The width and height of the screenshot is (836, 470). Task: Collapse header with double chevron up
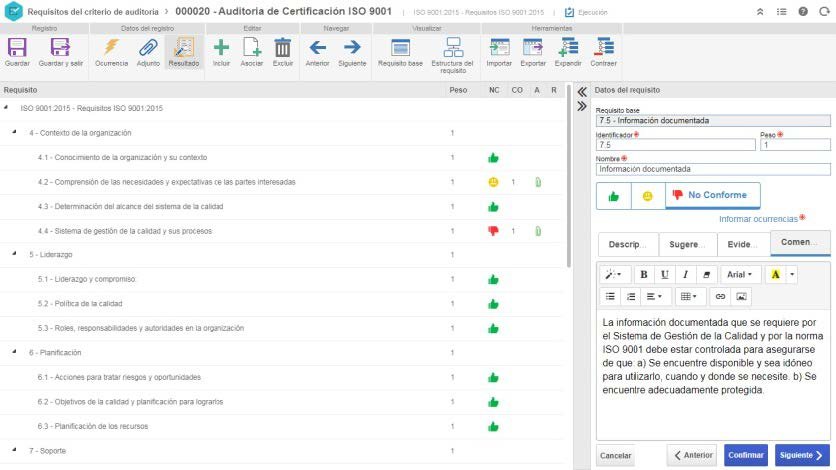[x=760, y=12]
